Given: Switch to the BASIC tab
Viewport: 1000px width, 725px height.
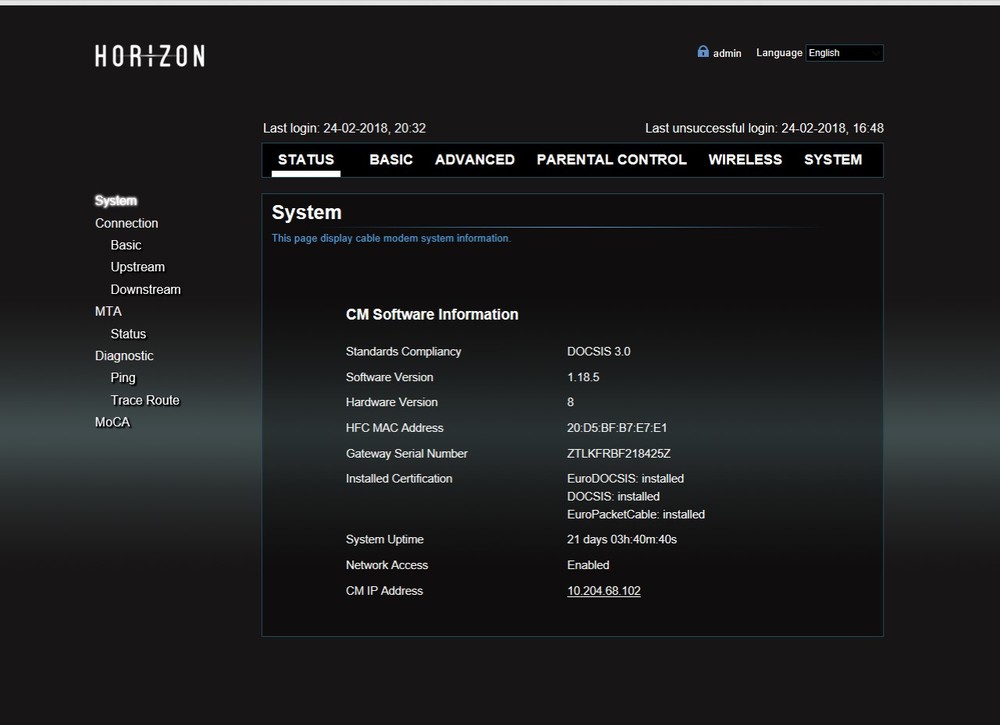Looking at the screenshot, I should coord(391,160).
